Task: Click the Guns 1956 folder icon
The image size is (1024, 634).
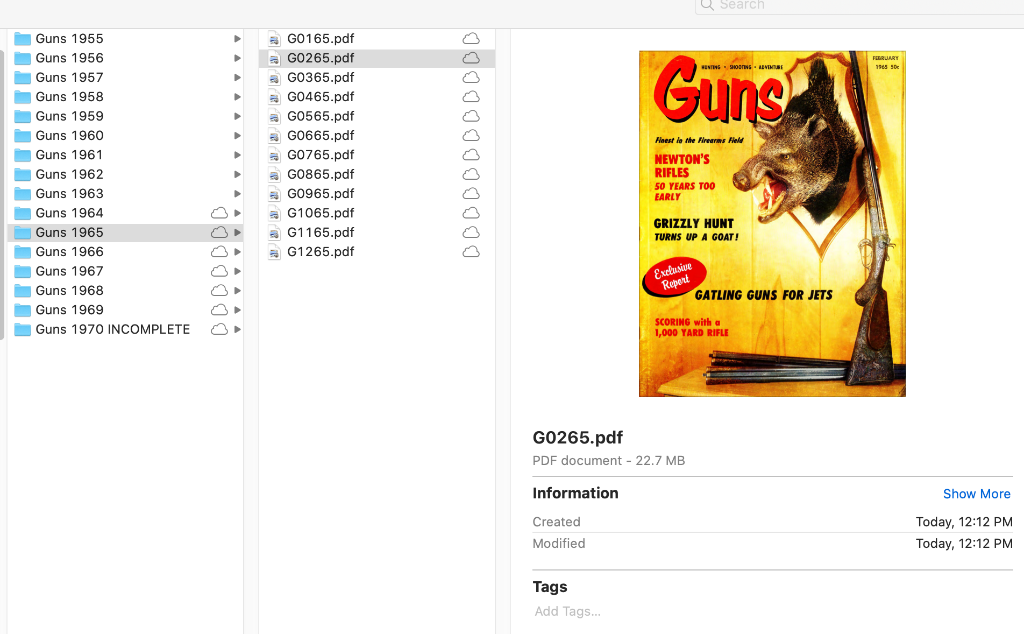Action: tap(23, 58)
